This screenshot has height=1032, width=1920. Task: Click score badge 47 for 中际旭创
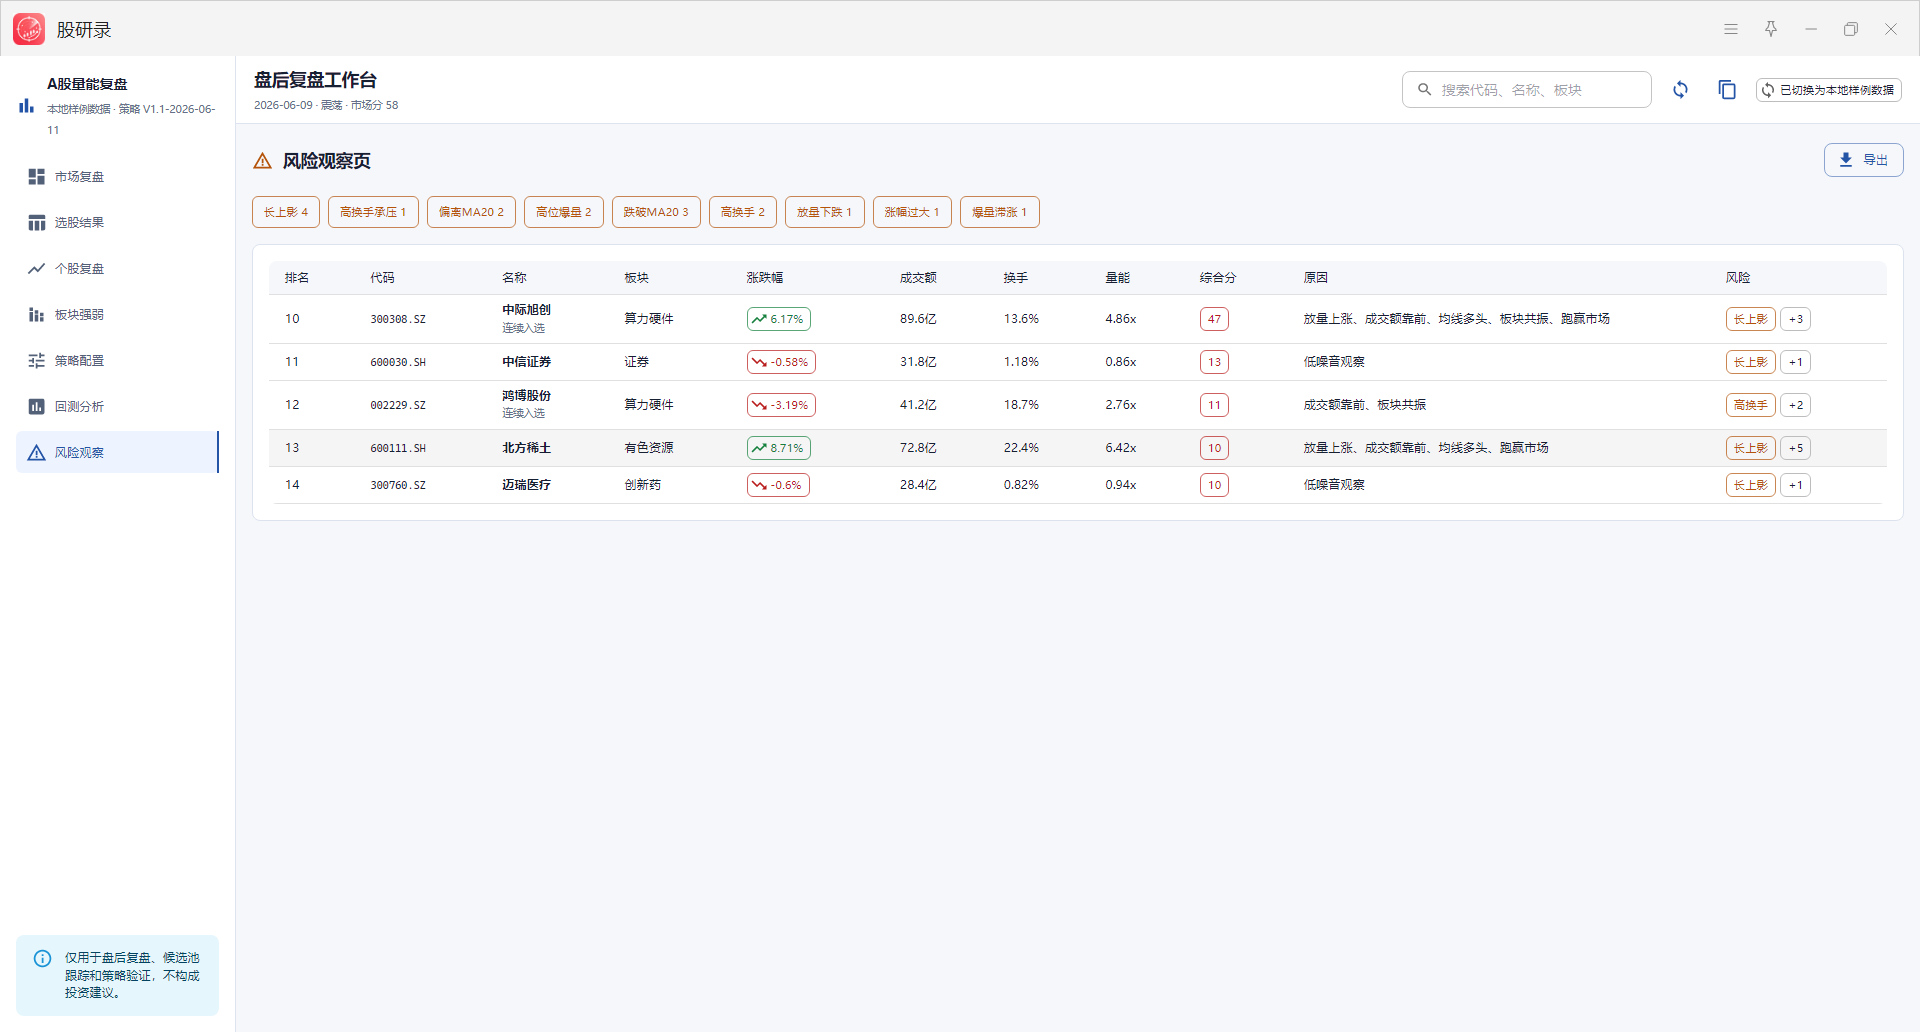(x=1214, y=319)
